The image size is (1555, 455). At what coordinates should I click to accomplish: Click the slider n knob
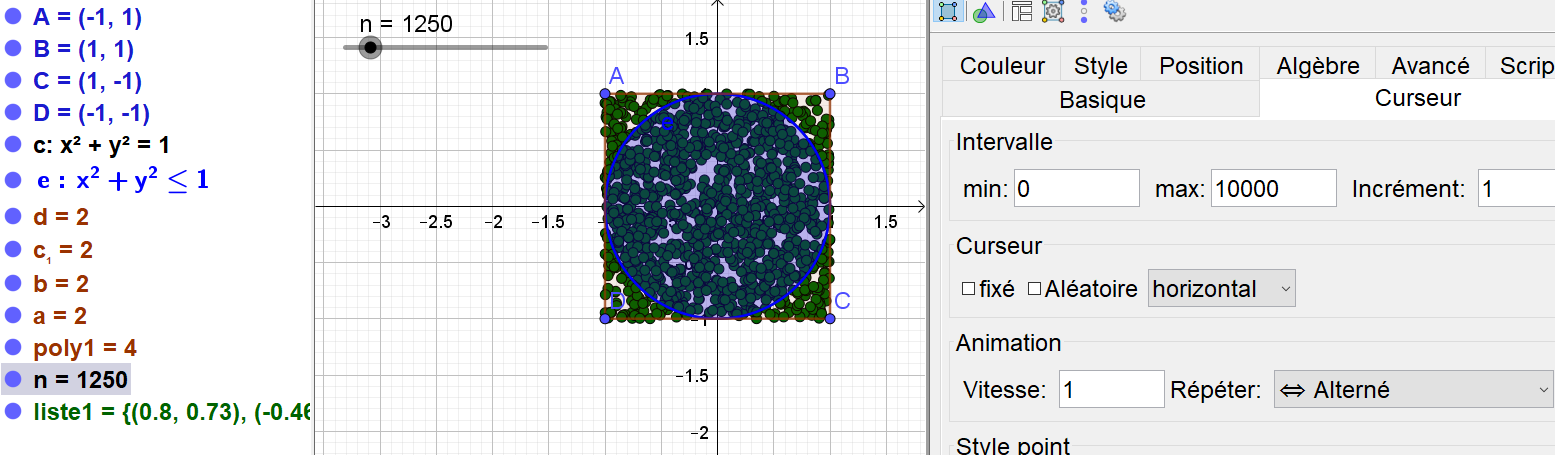point(371,47)
